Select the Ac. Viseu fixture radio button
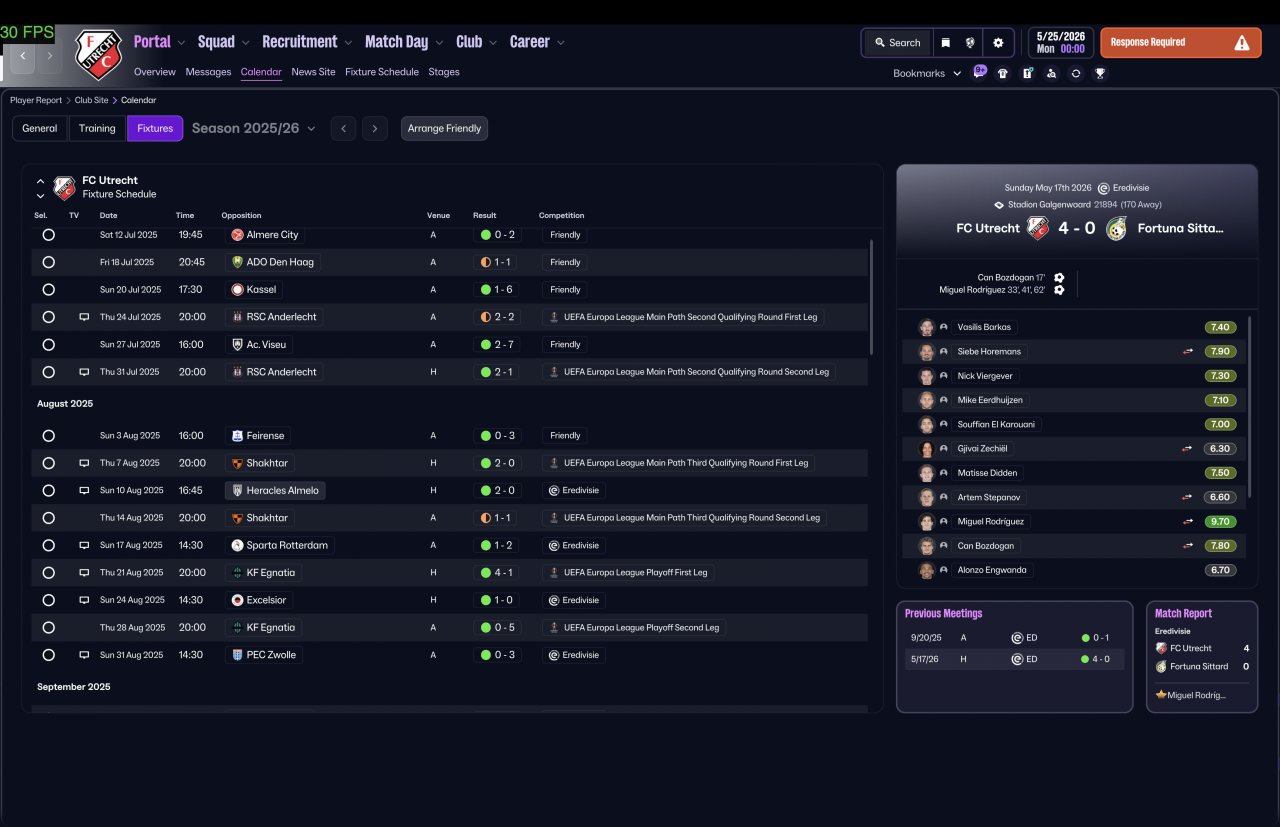 point(48,344)
